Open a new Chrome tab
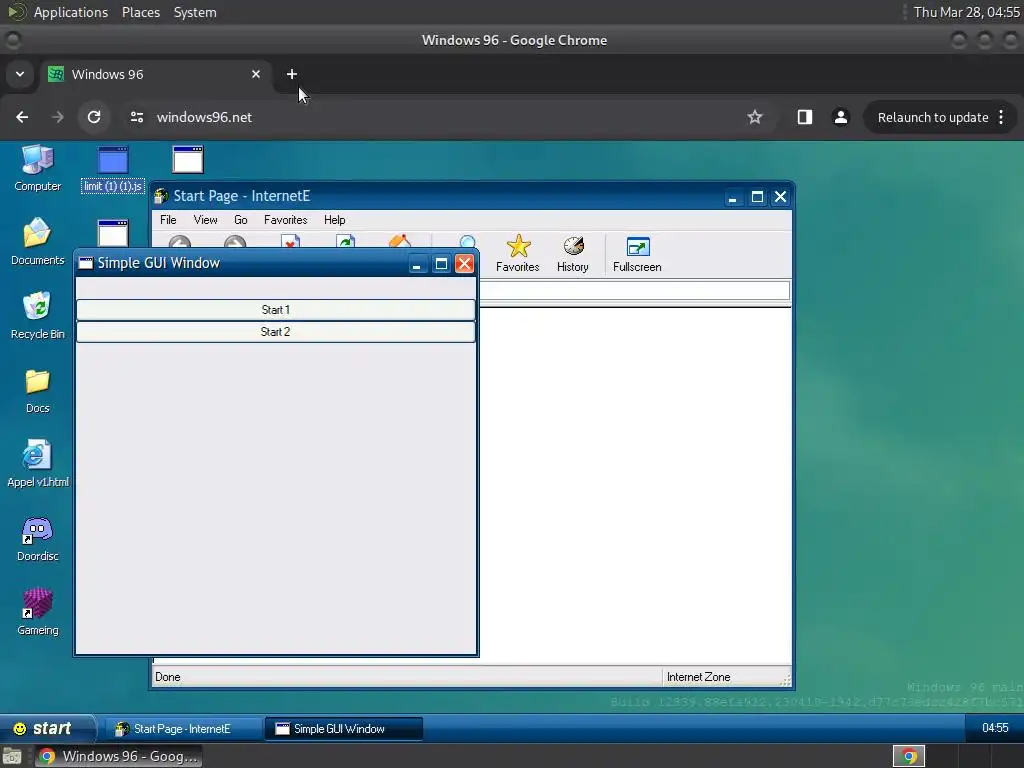 [x=292, y=74]
